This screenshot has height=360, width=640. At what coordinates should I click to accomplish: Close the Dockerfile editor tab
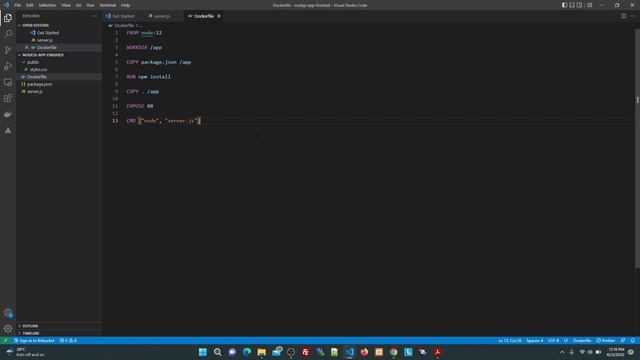pos(219,16)
